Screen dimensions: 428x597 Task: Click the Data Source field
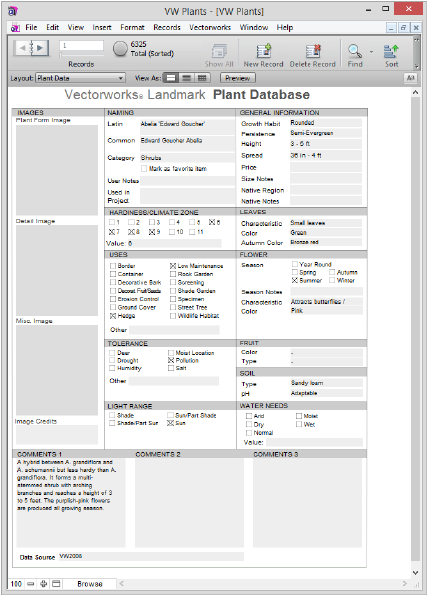pos(151,556)
